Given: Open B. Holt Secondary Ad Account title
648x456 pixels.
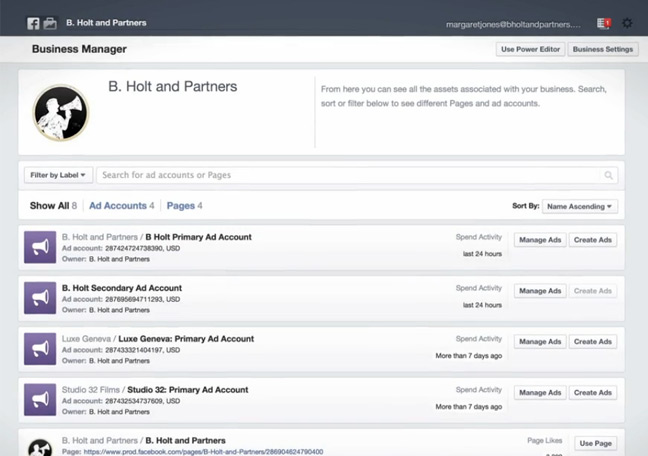Looking at the screenshot, I should tap(122, 288).
